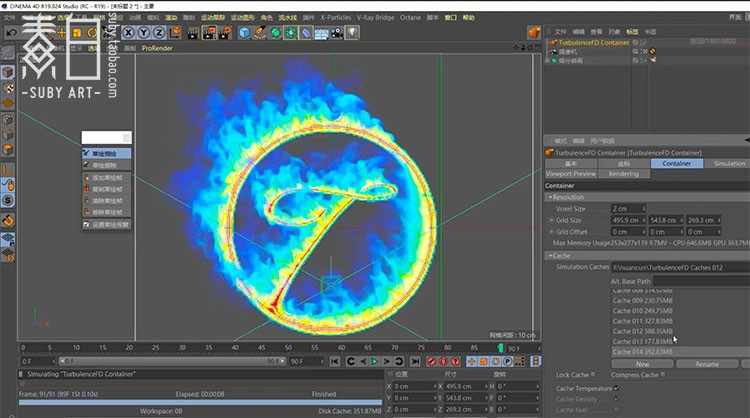Click the deformer toolbar icon
Image resolution: width=750 pixels, height=418 pixels.
(306, 33)
